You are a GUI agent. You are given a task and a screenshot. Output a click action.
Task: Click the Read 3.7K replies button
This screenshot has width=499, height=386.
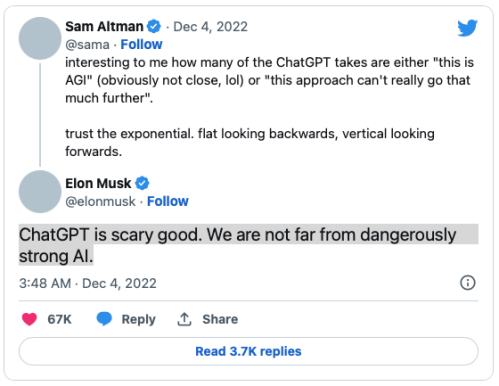(249, 351)
